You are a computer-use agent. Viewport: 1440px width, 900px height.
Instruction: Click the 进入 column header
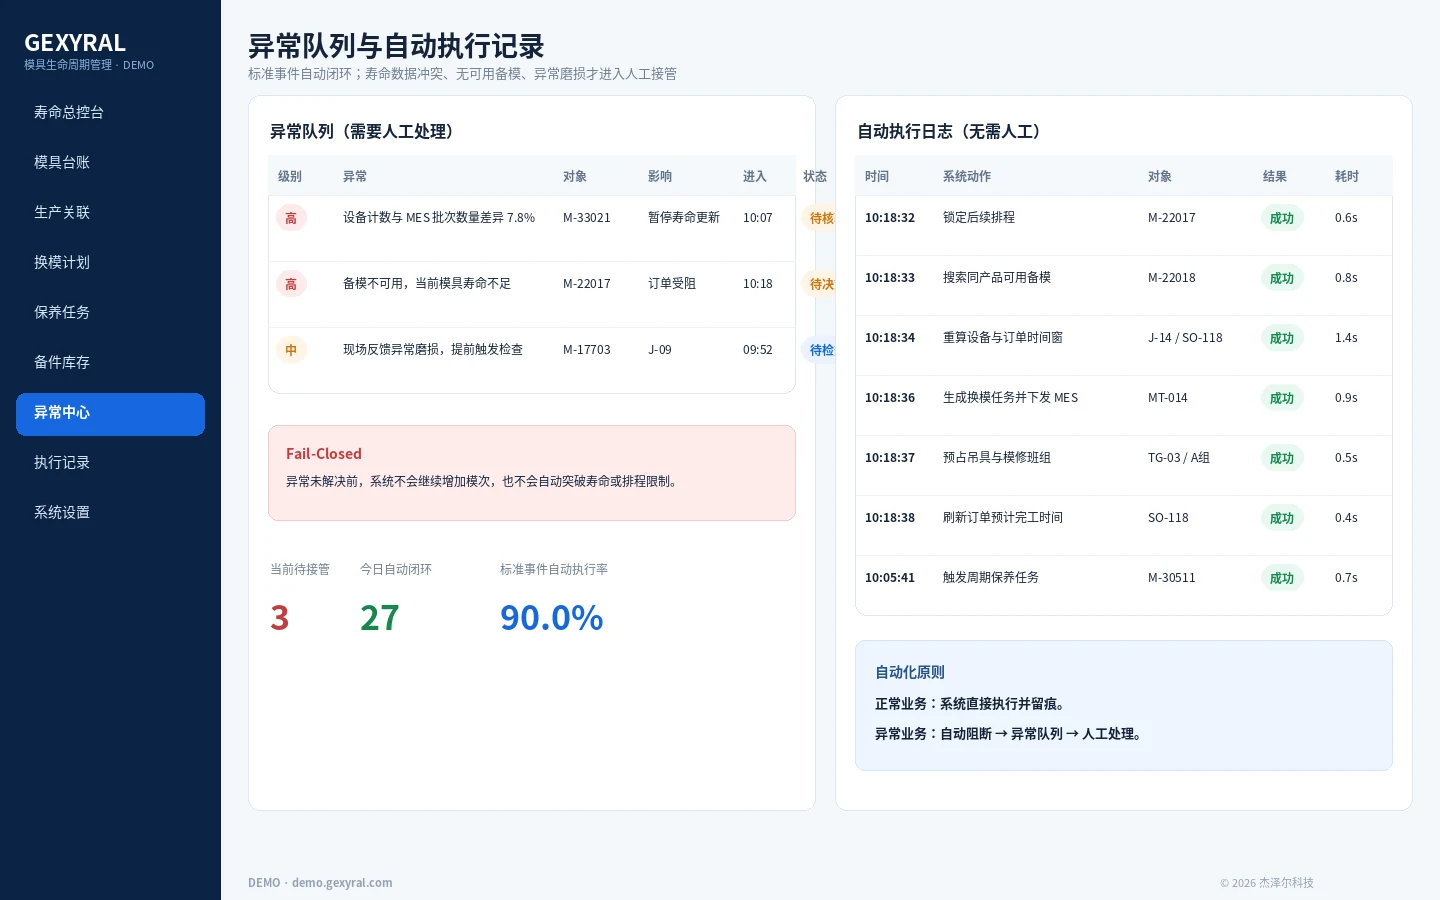[x=755, y=177]
